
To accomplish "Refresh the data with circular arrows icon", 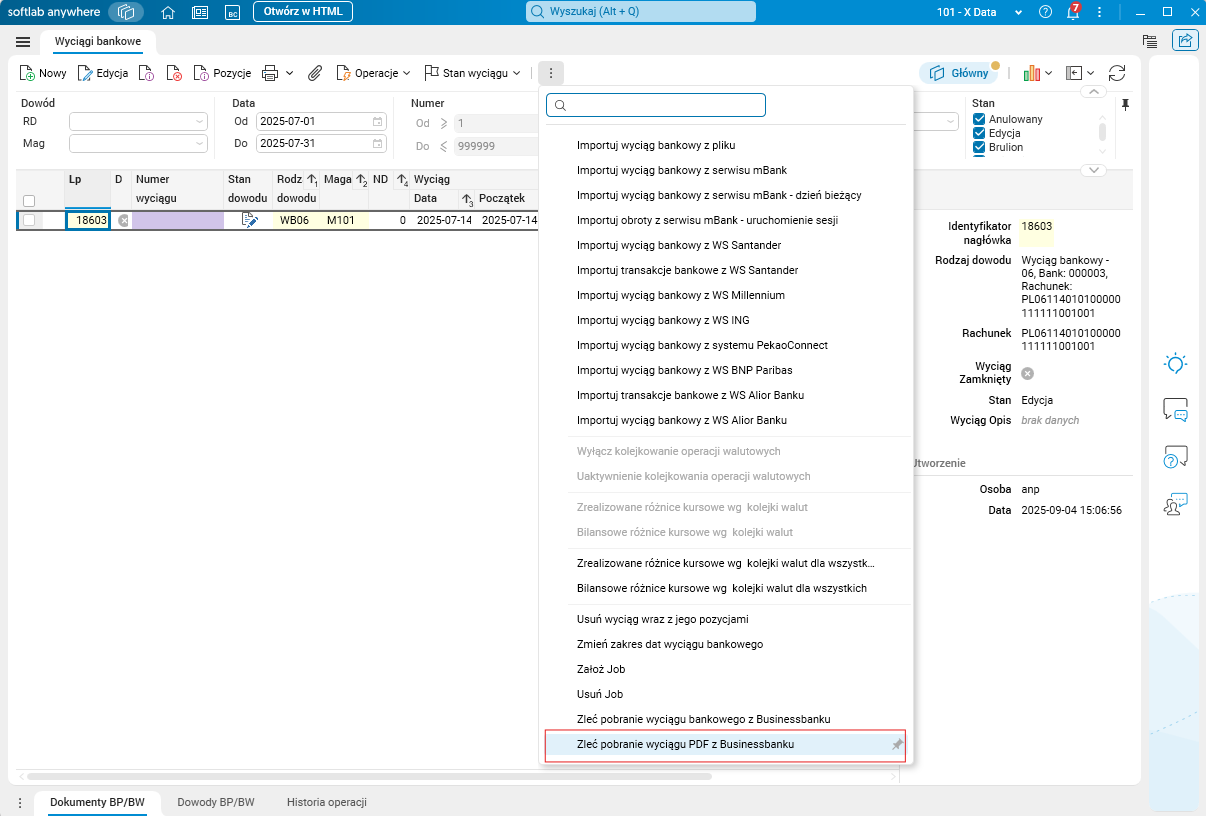I will (1117, 73).
